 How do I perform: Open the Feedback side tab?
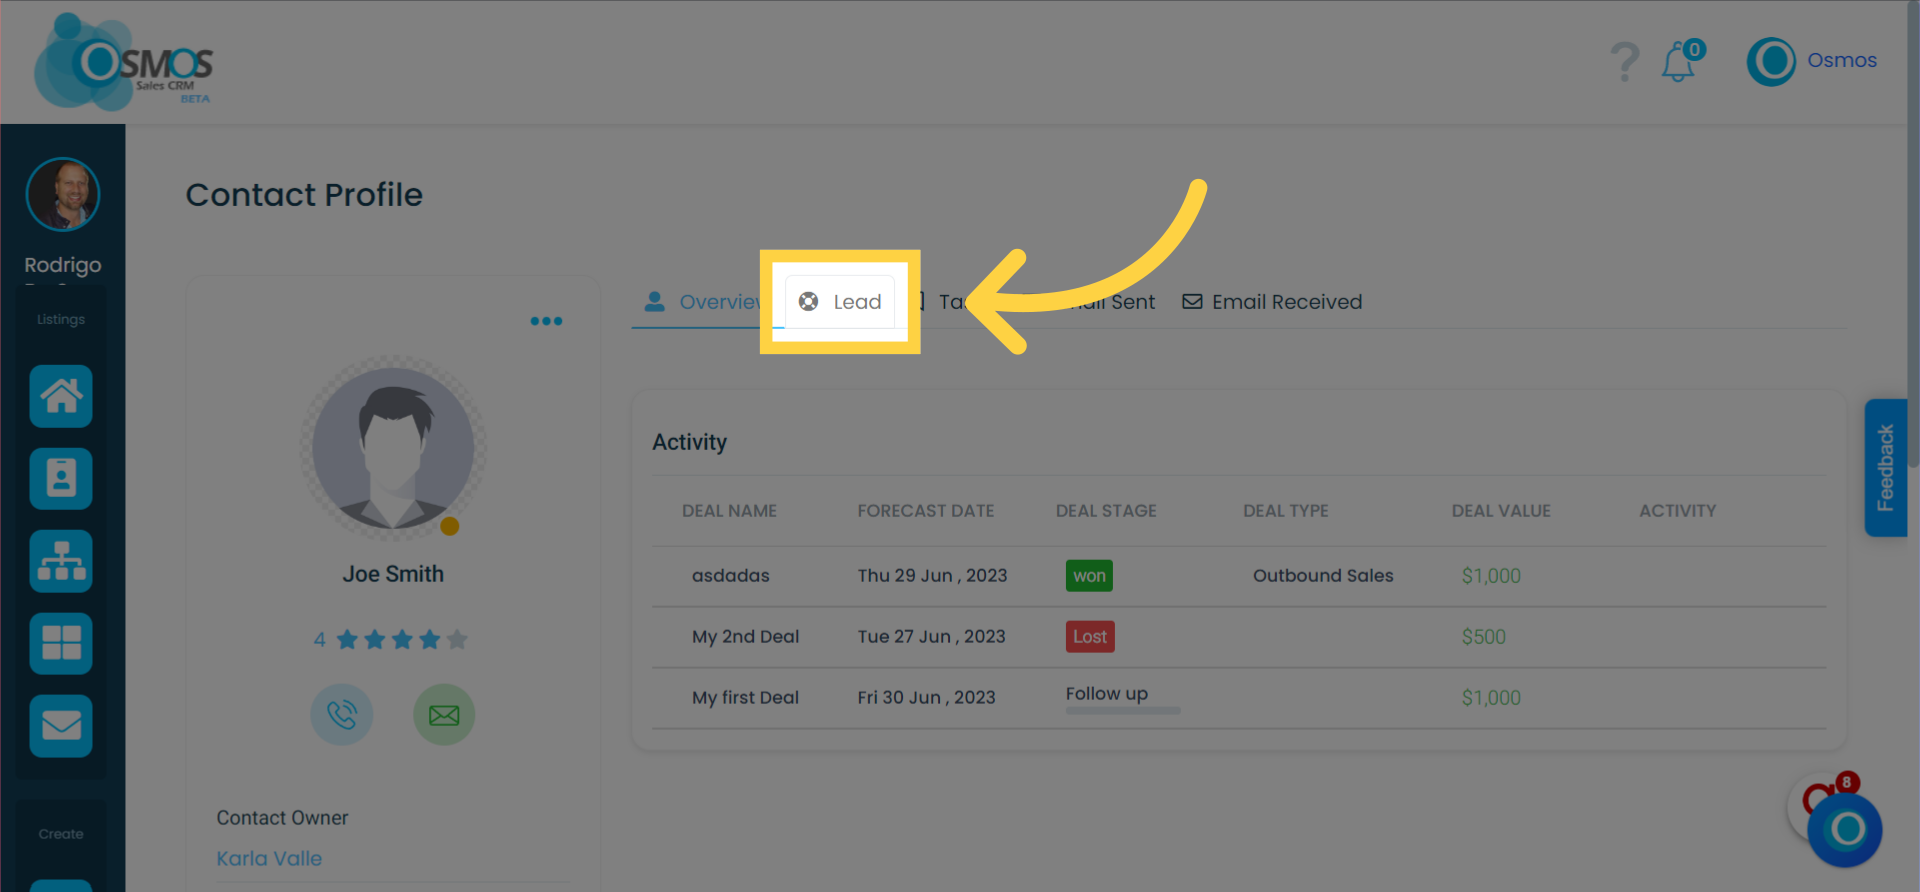(1886, 467)
